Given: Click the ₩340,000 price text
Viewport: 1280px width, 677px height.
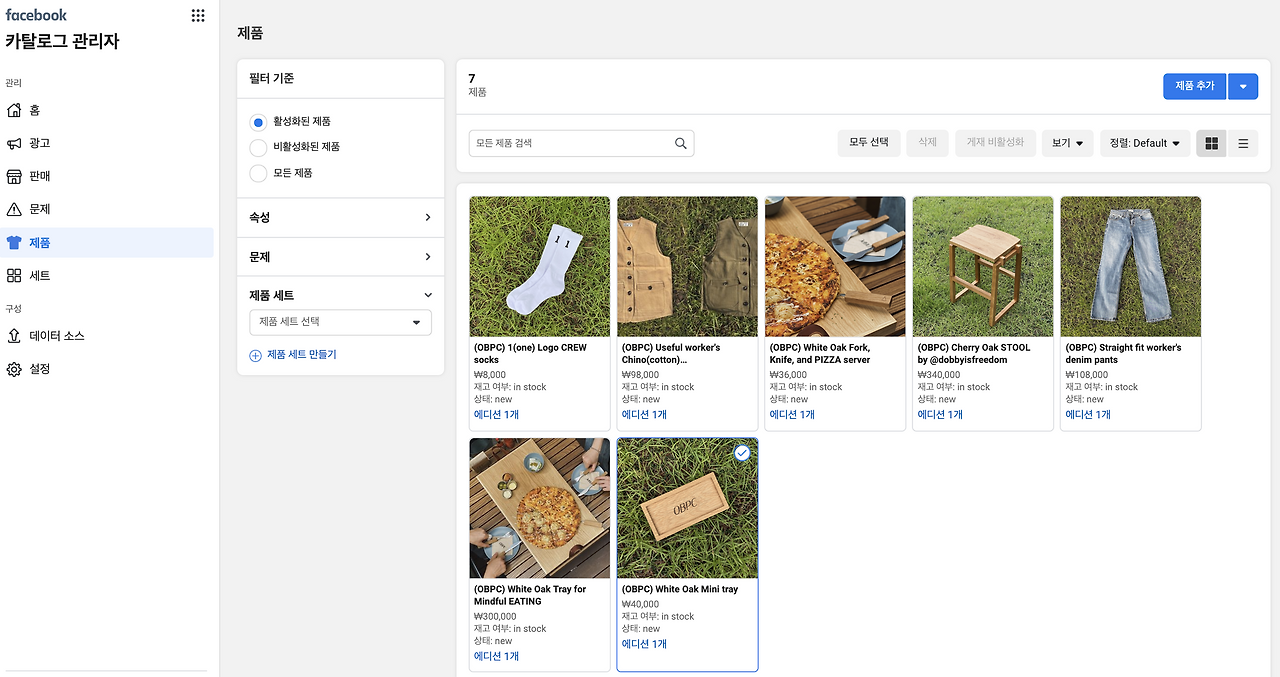Looking at the screenshot, I should [939, 375].
